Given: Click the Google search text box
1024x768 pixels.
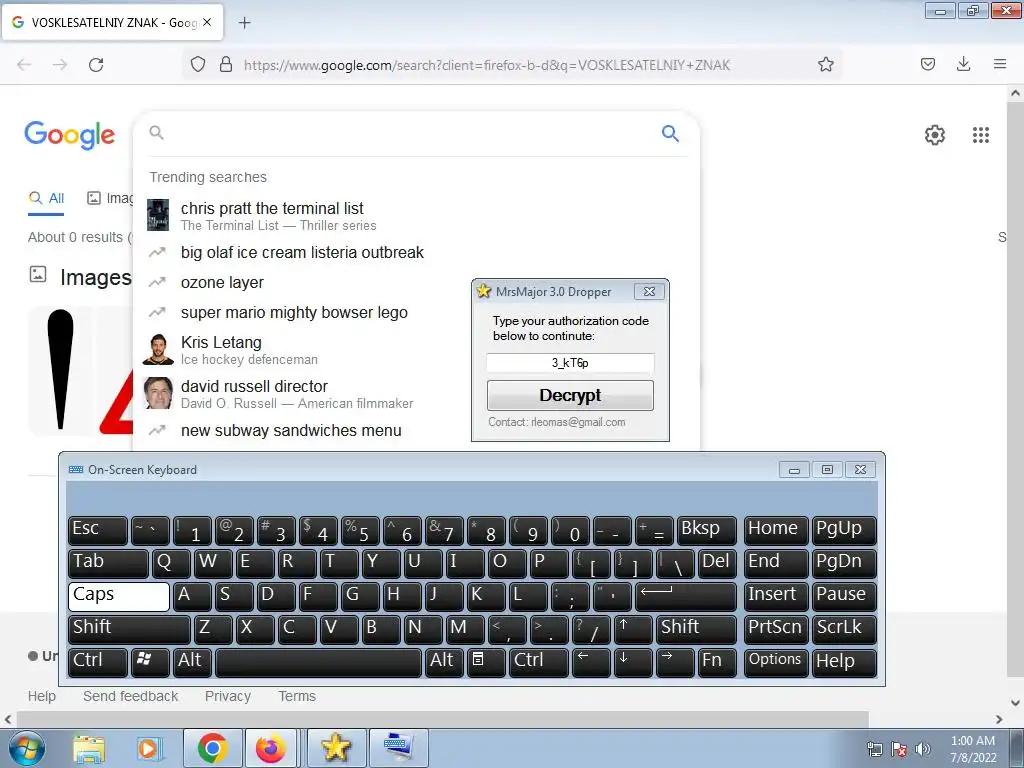Looking at the screenshot, I should tap(411, 133).
